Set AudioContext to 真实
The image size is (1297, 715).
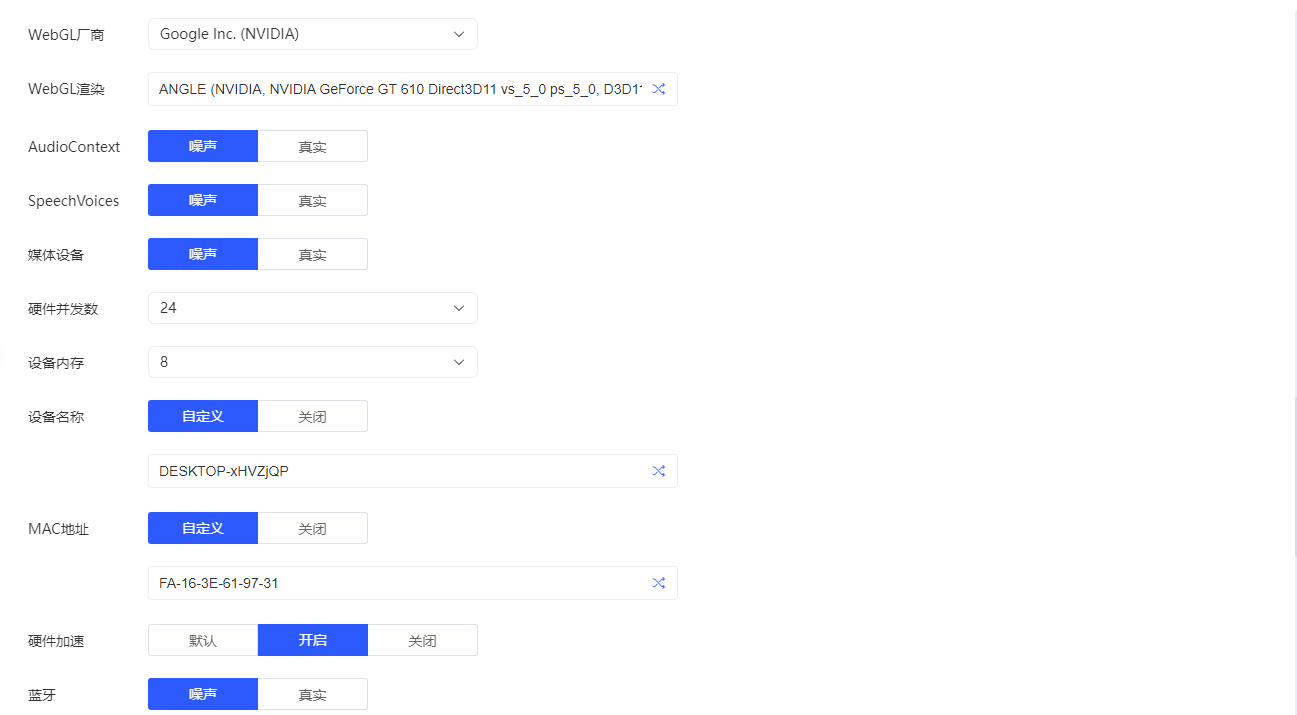pos(312,146)
